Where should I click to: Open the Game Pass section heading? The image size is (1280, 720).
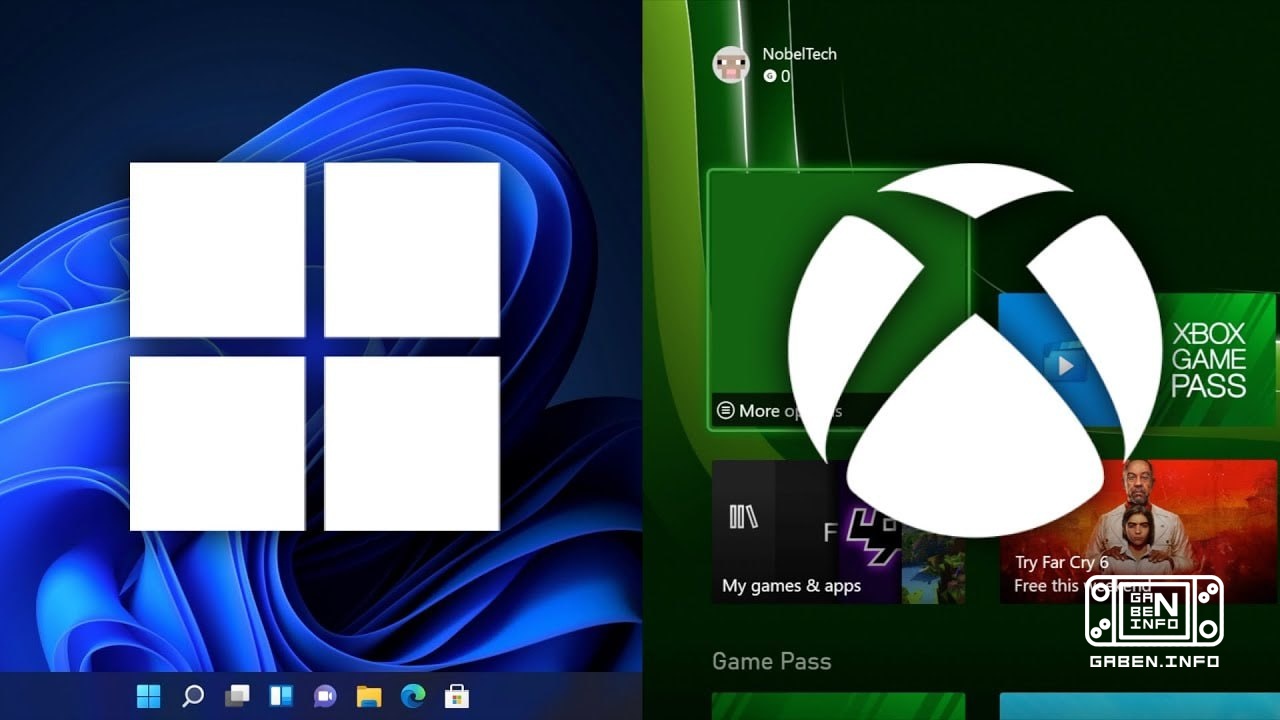click(x=771, y=661)
